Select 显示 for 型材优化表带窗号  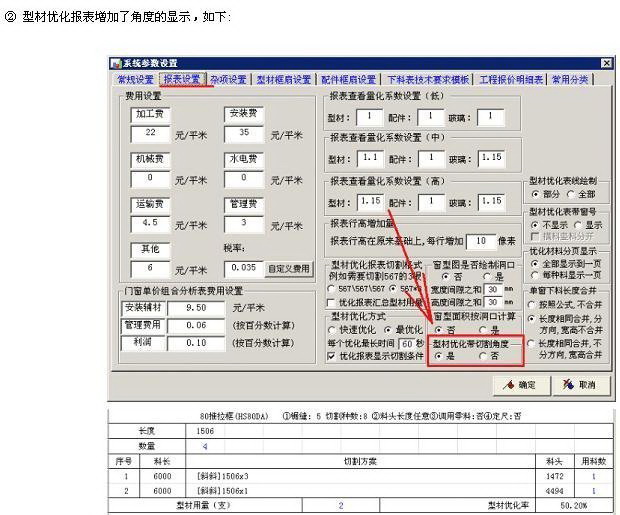[578, 225]
